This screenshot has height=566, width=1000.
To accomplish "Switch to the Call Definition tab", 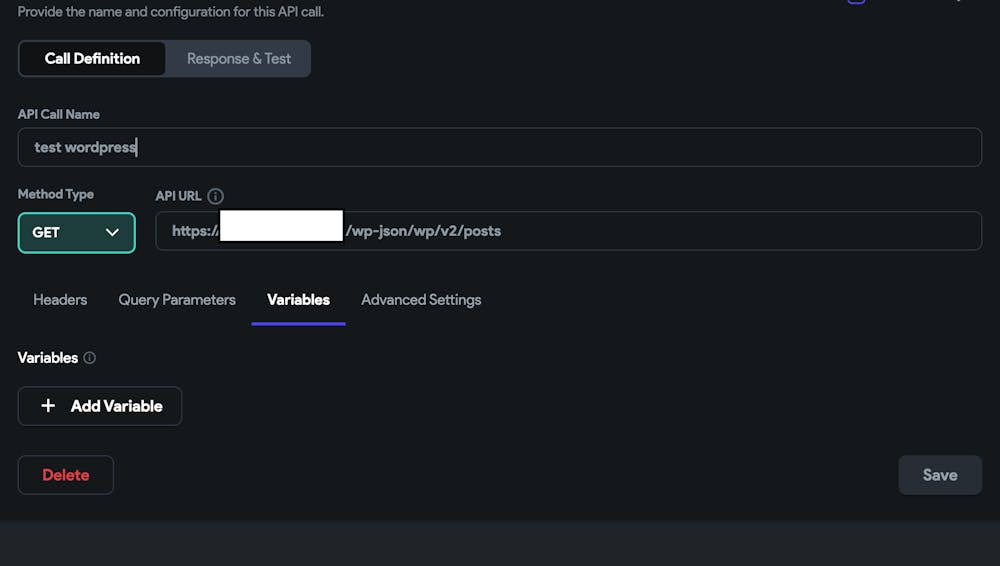I will pyautogui.click(x=92, y=59).
